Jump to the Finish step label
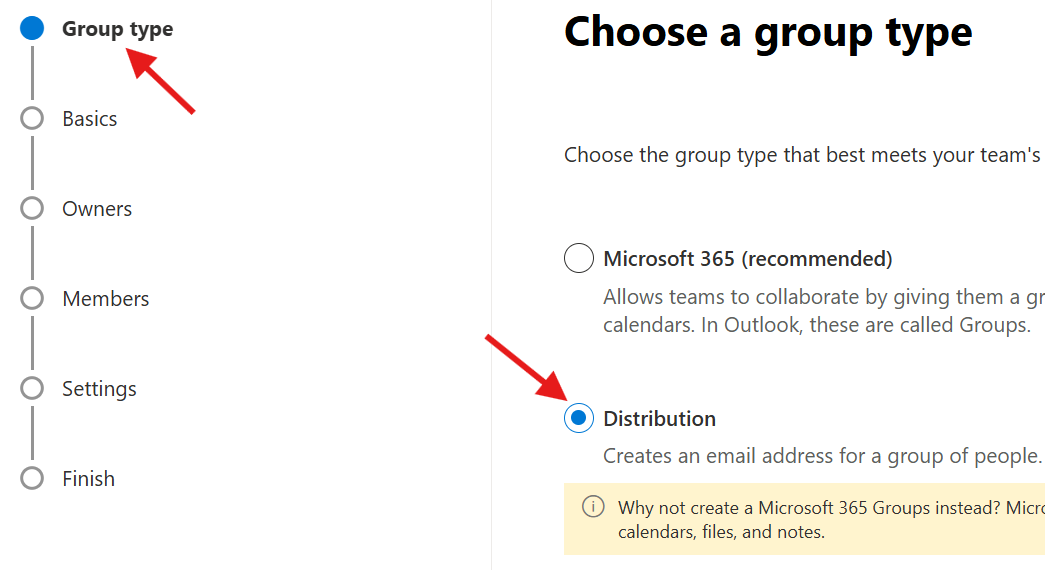1045x570 pixels. 88,479
